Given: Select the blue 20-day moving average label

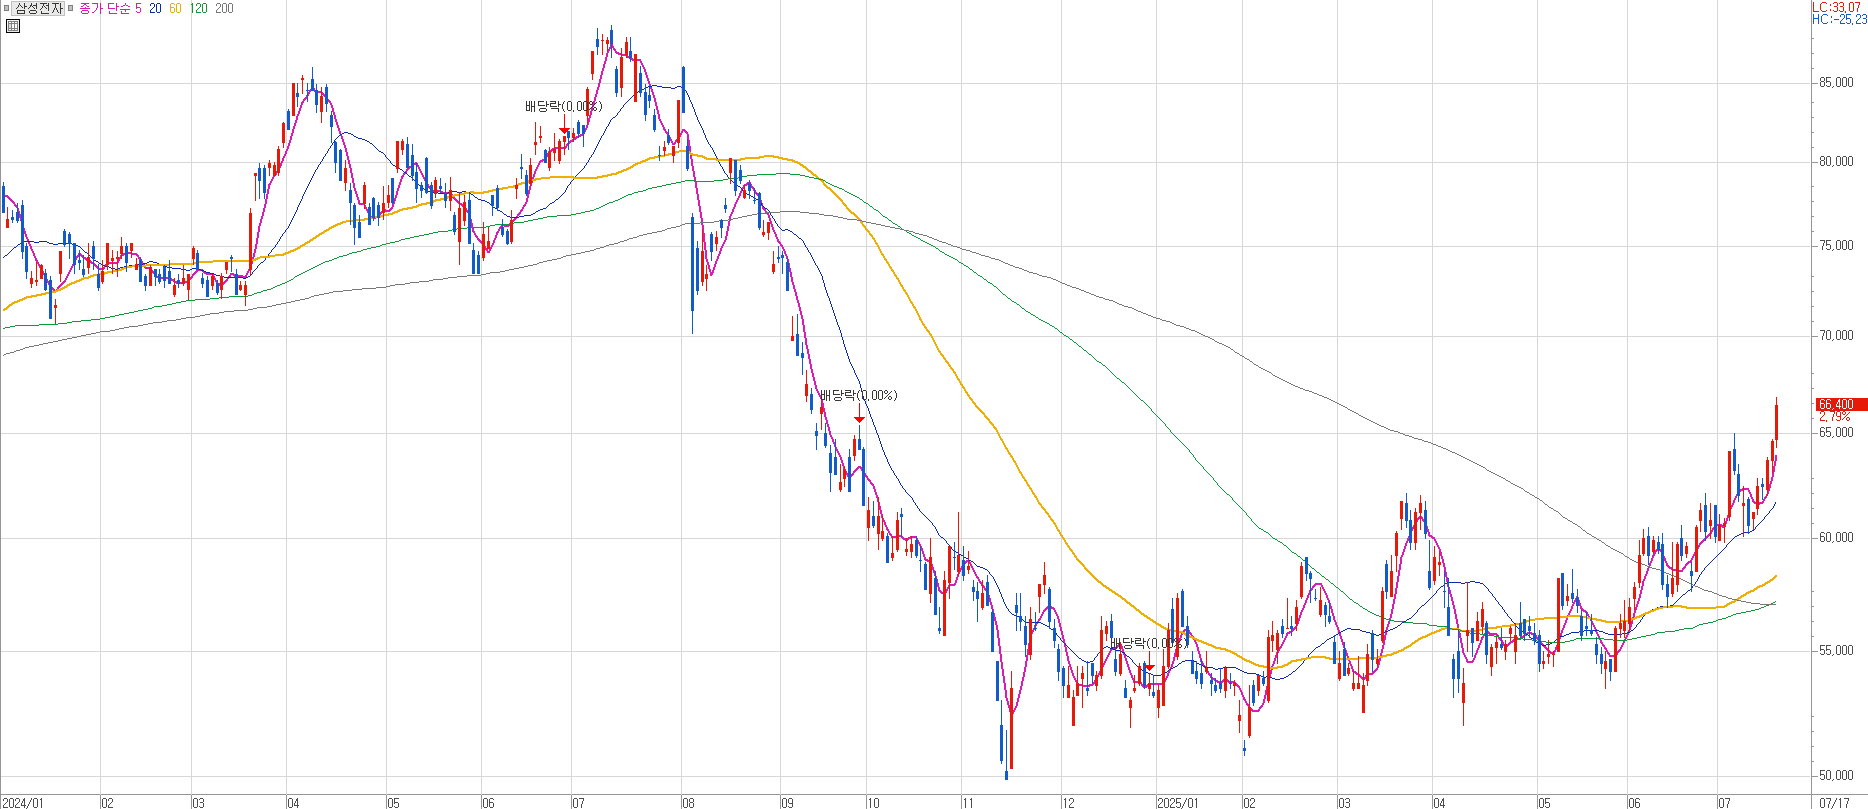Looking at the screenshot, I should [x=155, y=9].
